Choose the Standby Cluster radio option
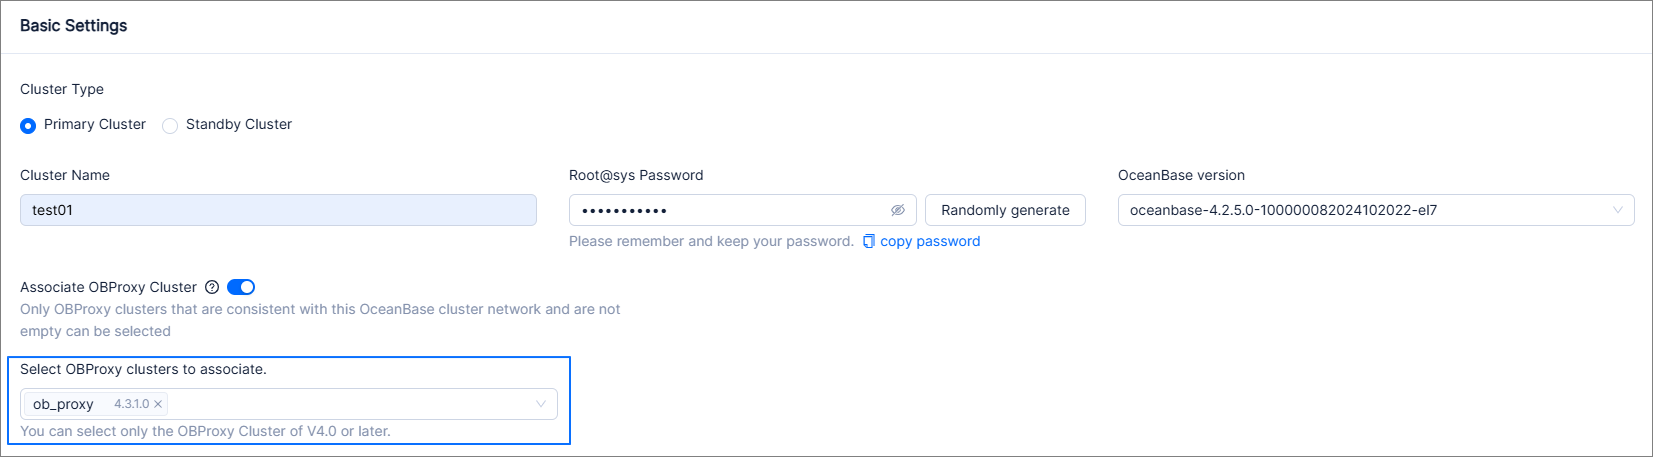Viewport: 1653px width, 457px height. click(x=170, y=125)
